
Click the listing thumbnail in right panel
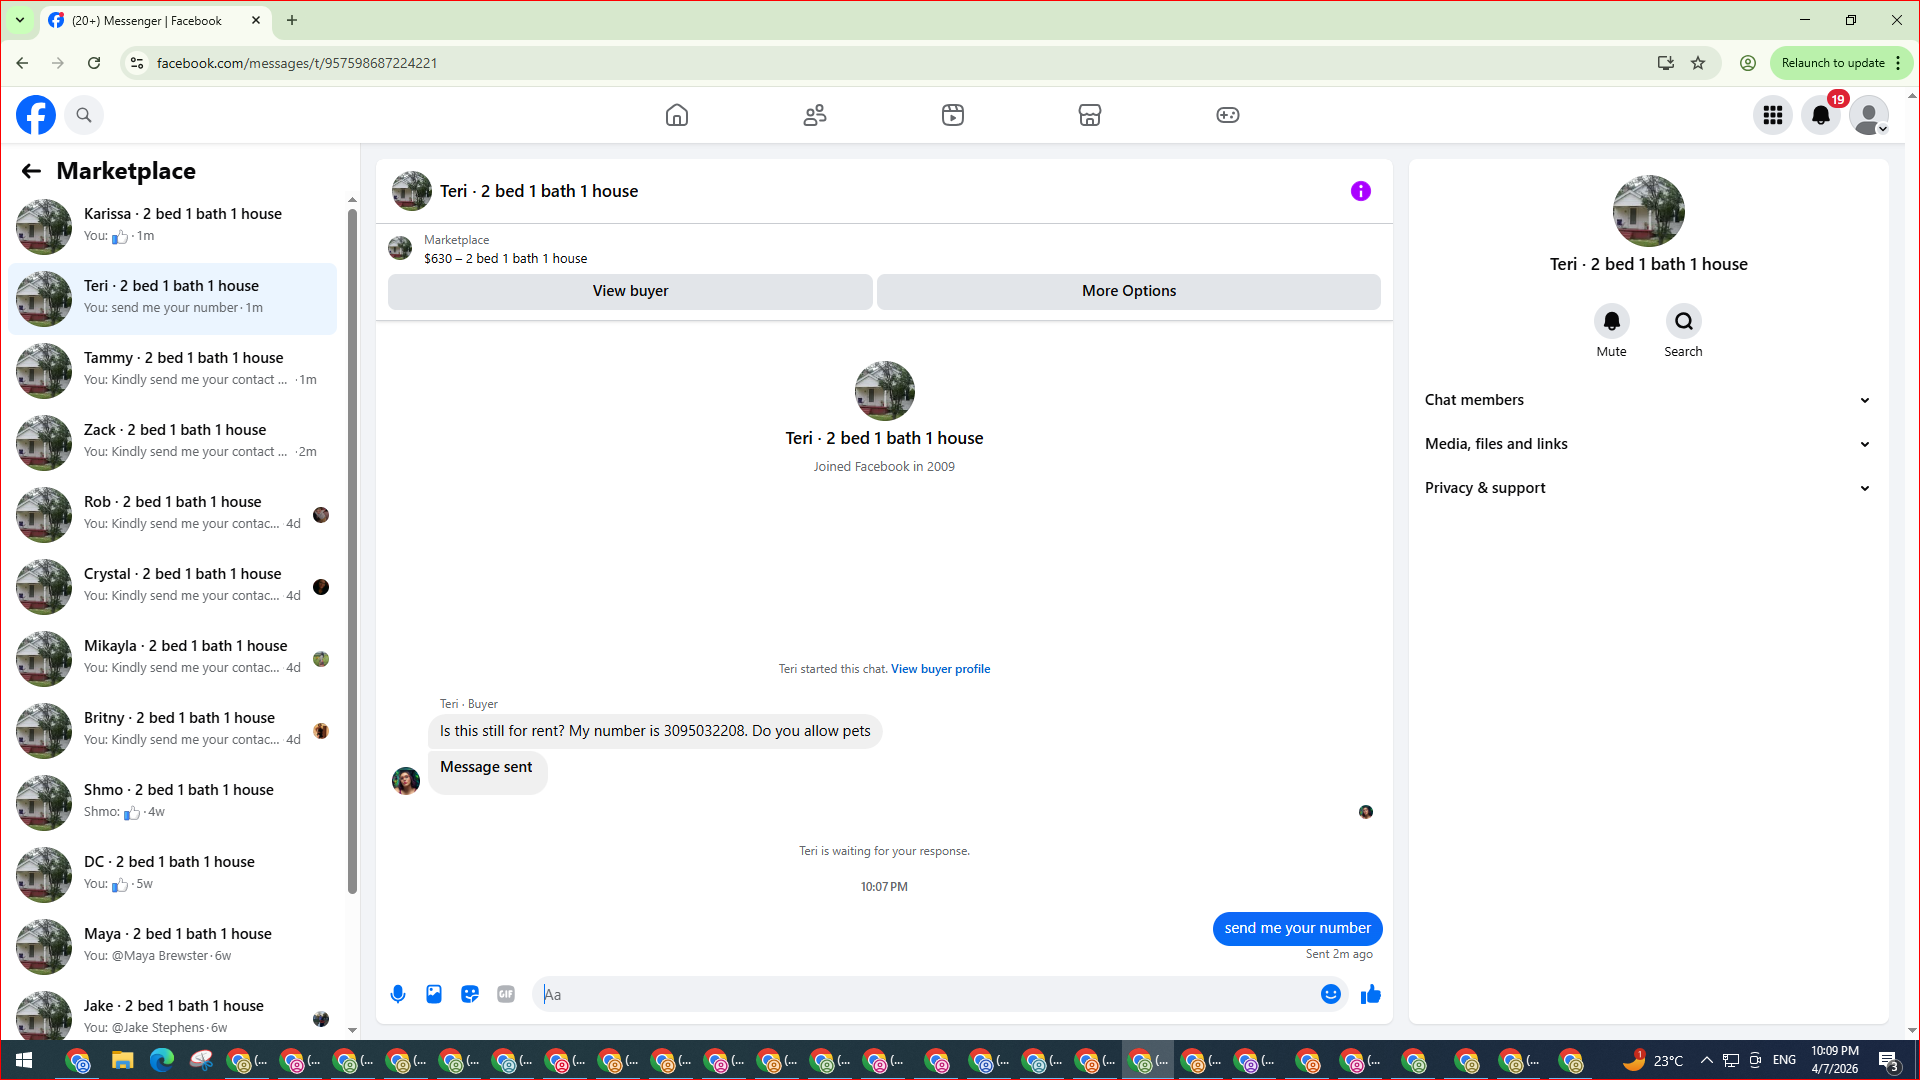click(1649, 211)
